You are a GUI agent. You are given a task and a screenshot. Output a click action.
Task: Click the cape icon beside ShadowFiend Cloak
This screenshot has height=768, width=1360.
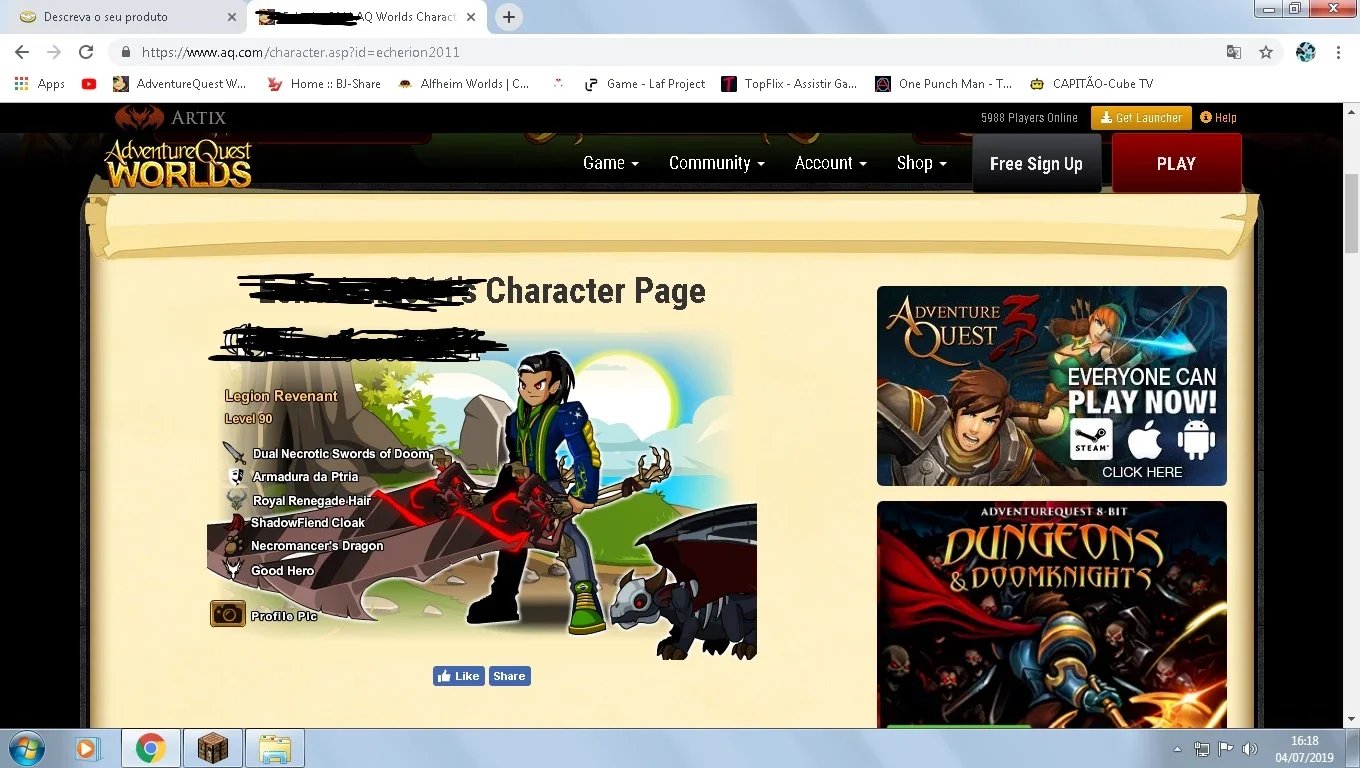tap(234, 523)
